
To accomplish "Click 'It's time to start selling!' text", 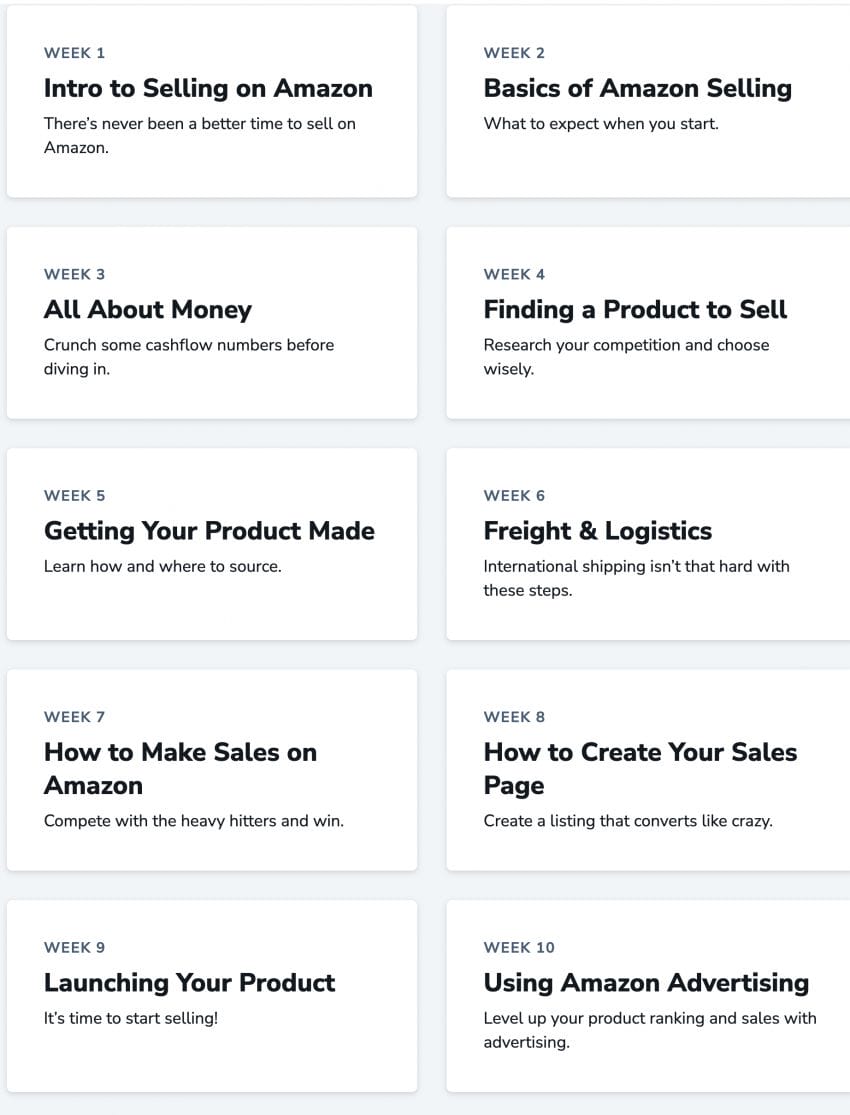I will [x=131, y=1018].
